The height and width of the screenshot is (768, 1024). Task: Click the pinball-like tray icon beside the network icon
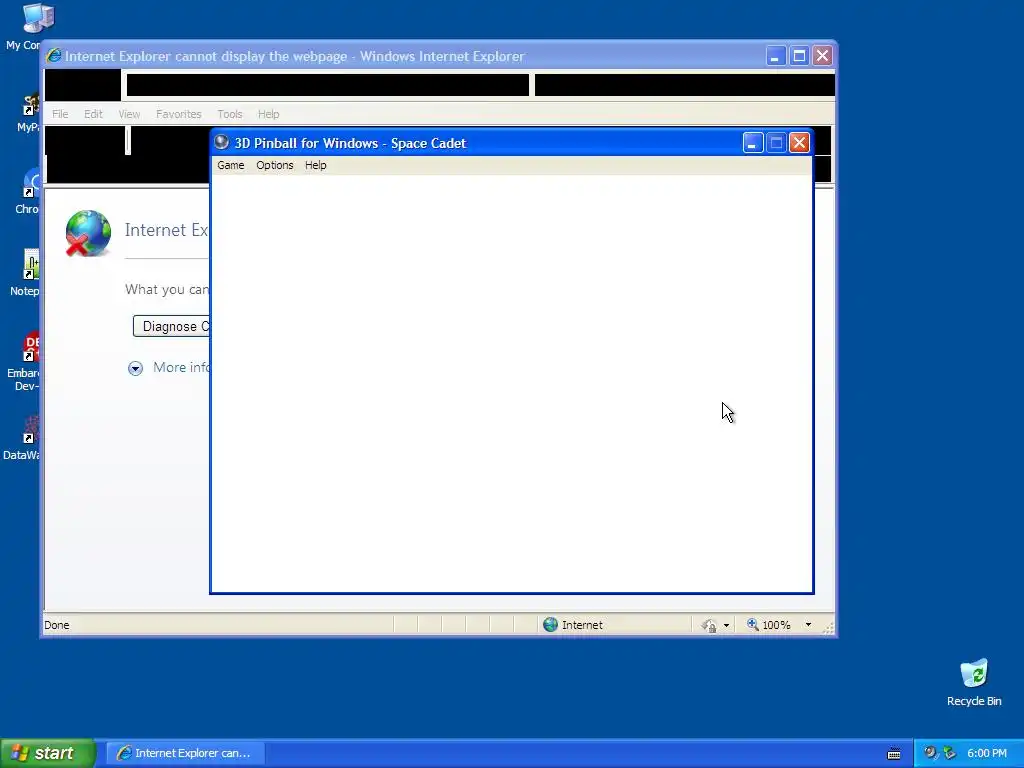pyautogui.click(x=929, y=753)
